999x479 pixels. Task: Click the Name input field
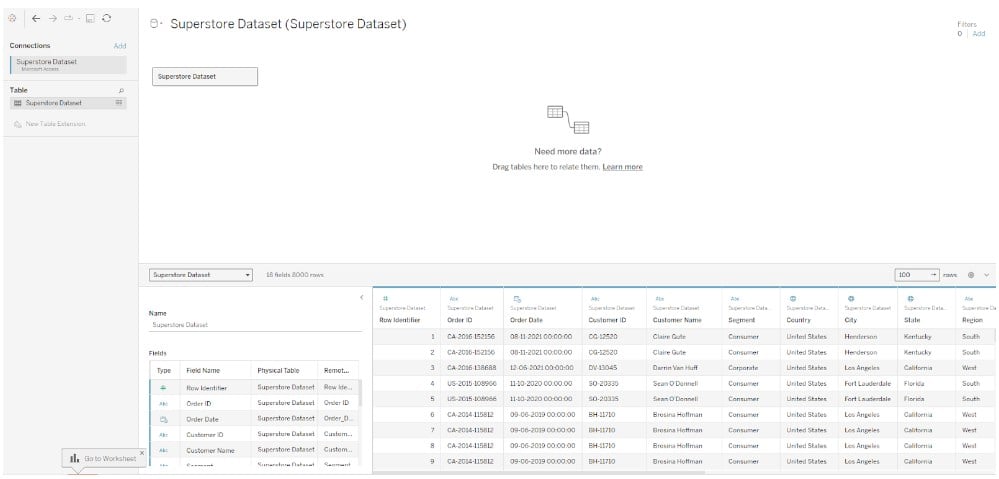point(255,325)
